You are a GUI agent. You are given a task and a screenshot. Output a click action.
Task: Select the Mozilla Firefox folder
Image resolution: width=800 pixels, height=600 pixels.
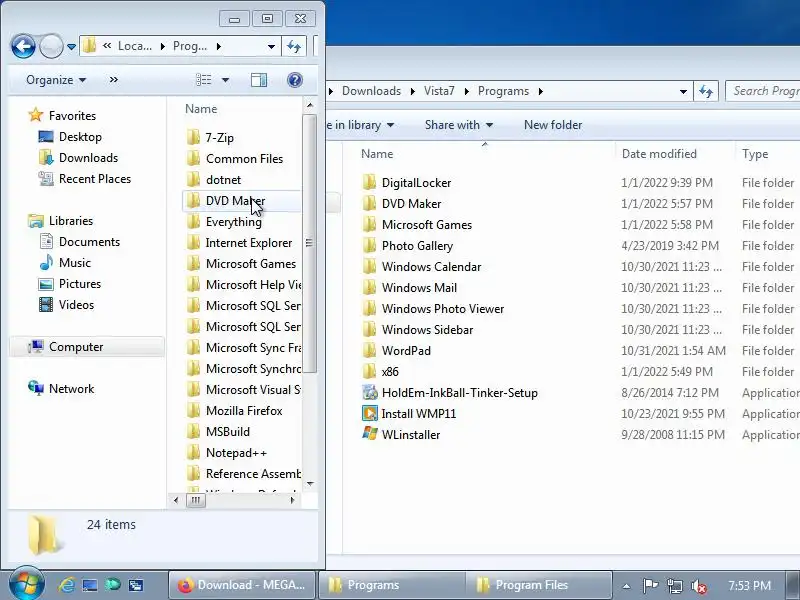tap(242, 411)
